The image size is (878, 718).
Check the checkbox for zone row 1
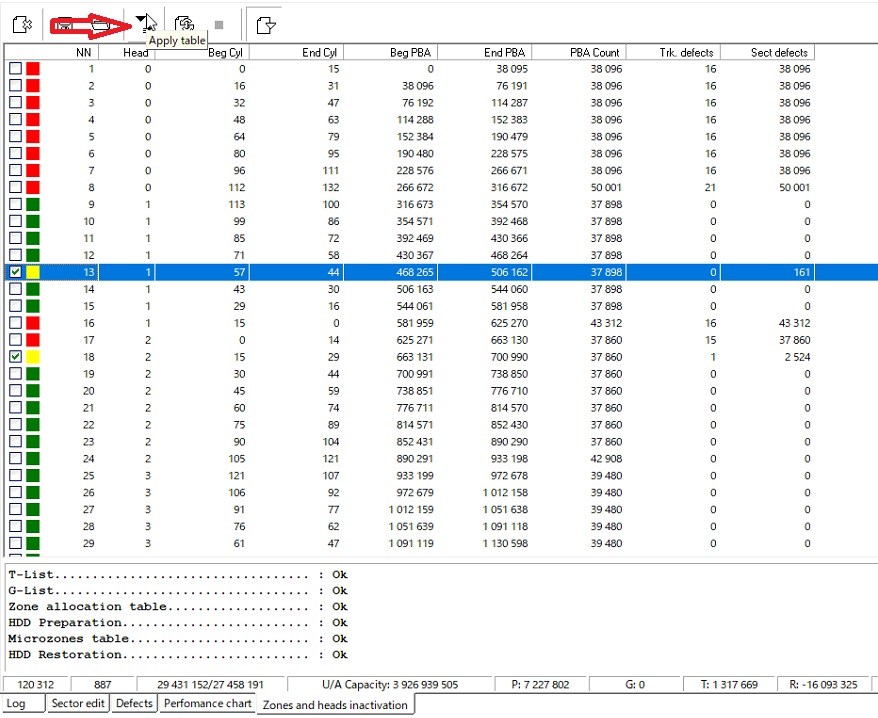(15, 69)
